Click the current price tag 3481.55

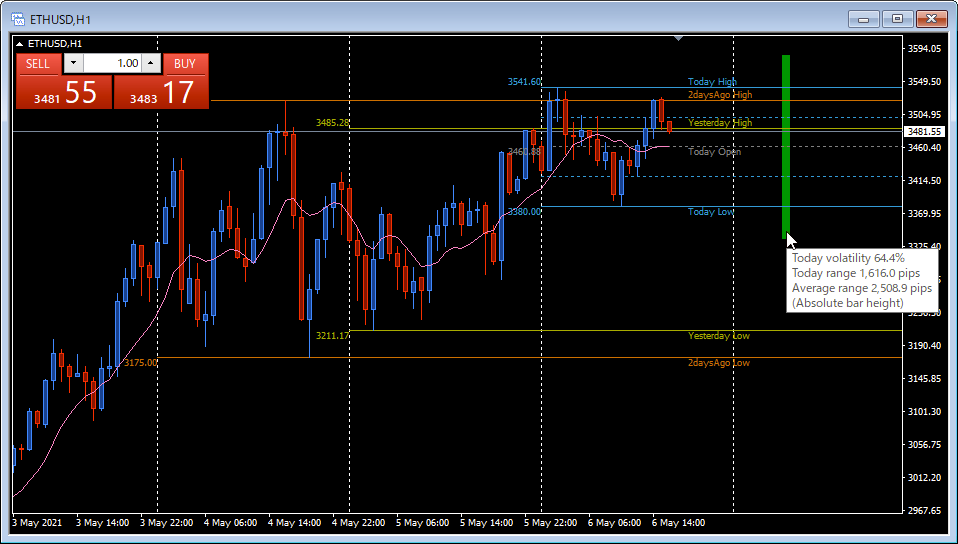click(x=924, y=131)
